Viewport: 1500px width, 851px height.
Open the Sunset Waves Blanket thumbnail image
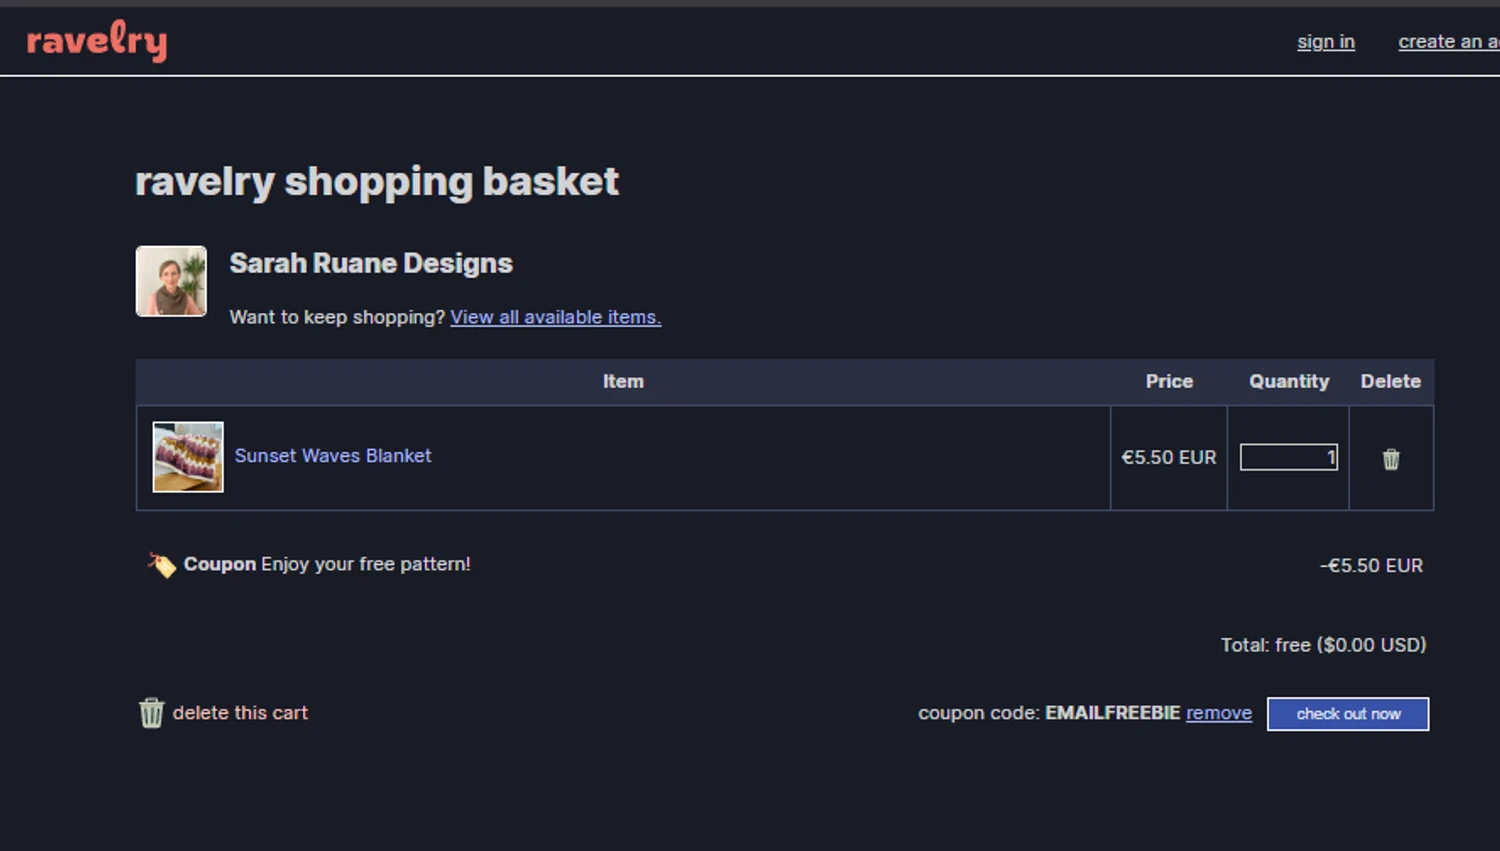188,457
